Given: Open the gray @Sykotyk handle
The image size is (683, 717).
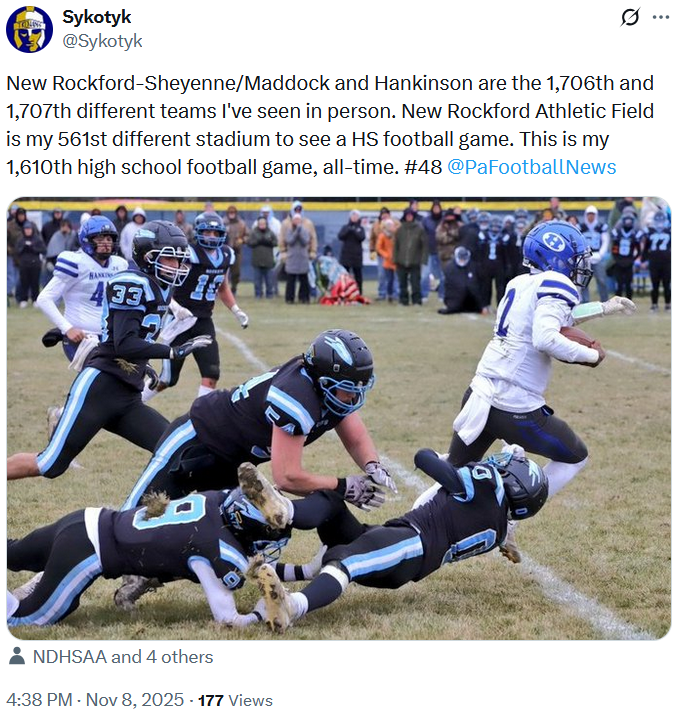Looking at the screenshot, I should [x=102, y=41].
